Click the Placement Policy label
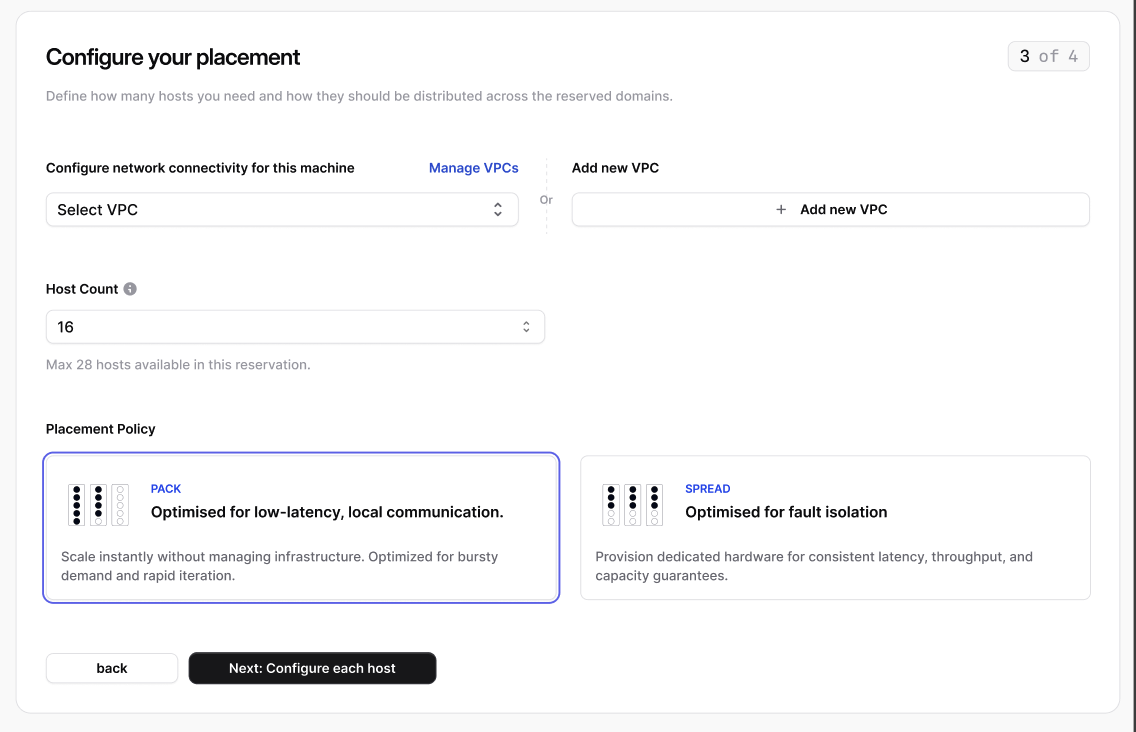This screenshot has height=732, width=1136. [x=101, y=429]
